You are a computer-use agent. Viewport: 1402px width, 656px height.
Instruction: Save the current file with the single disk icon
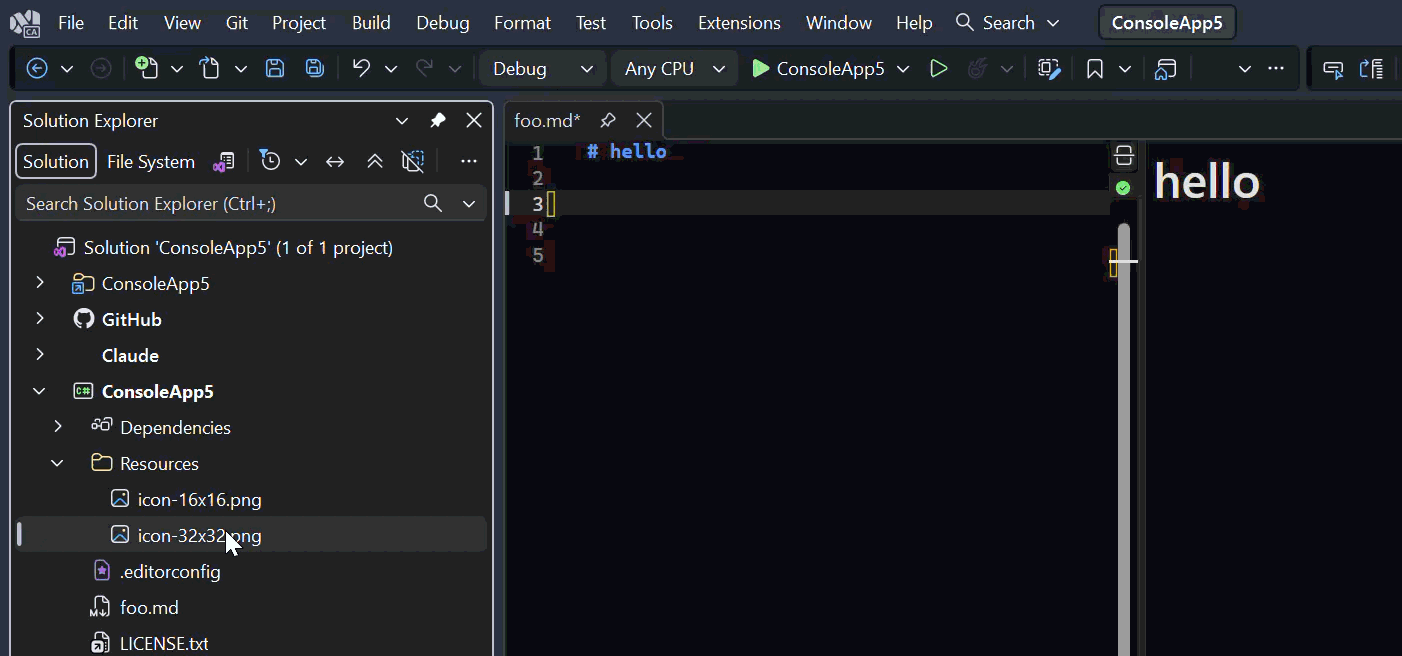tap(275, 68)
